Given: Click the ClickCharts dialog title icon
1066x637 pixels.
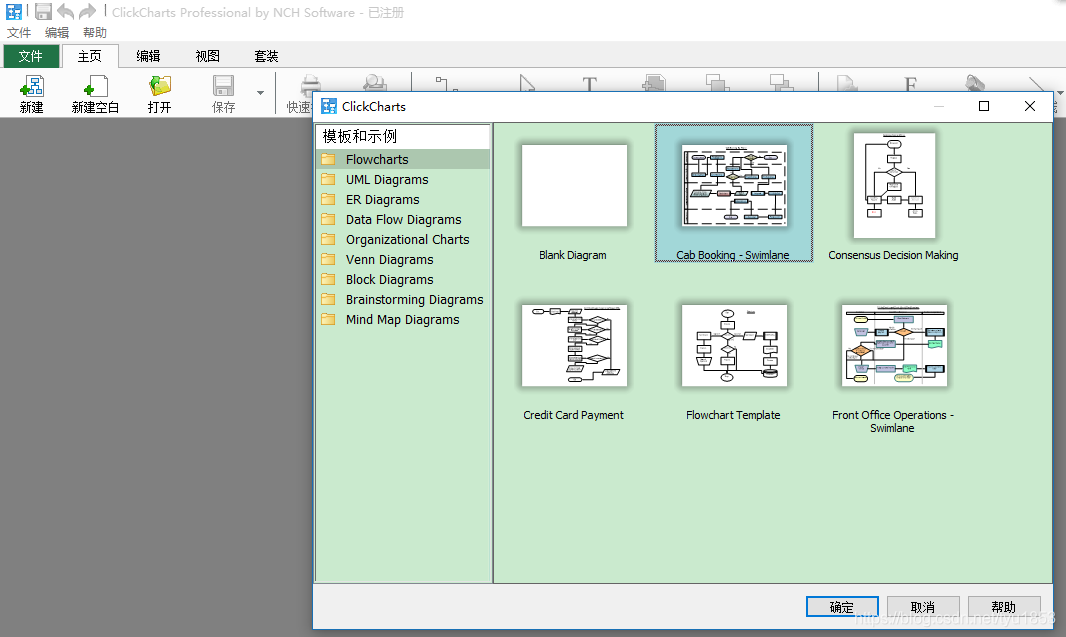Looking at the screenshot, I should point(329,106).
